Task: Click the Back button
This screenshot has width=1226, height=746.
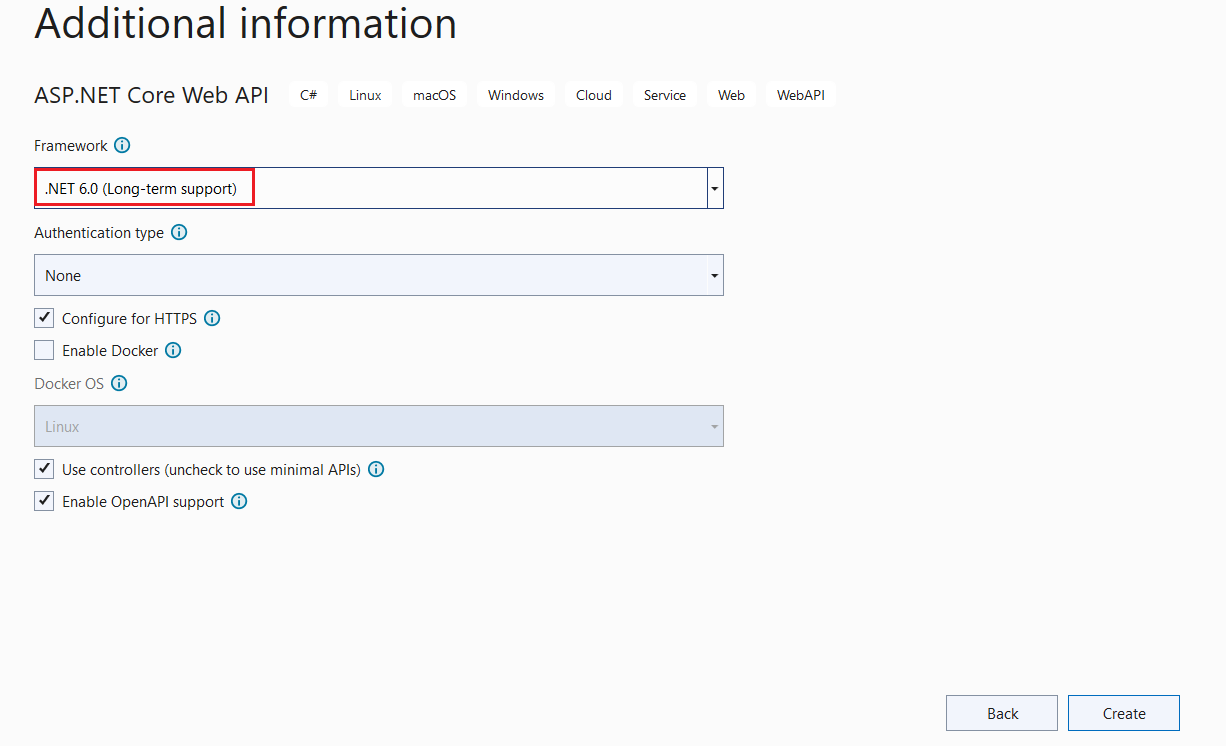Action: click(1001, 713)
